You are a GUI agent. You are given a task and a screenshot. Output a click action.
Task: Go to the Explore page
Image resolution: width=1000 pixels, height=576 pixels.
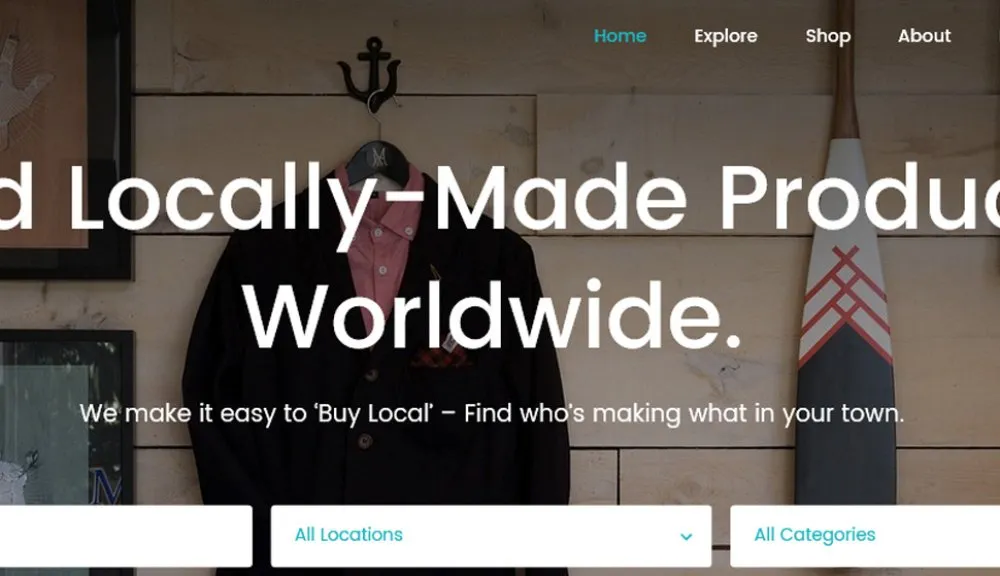pos(726,36)
